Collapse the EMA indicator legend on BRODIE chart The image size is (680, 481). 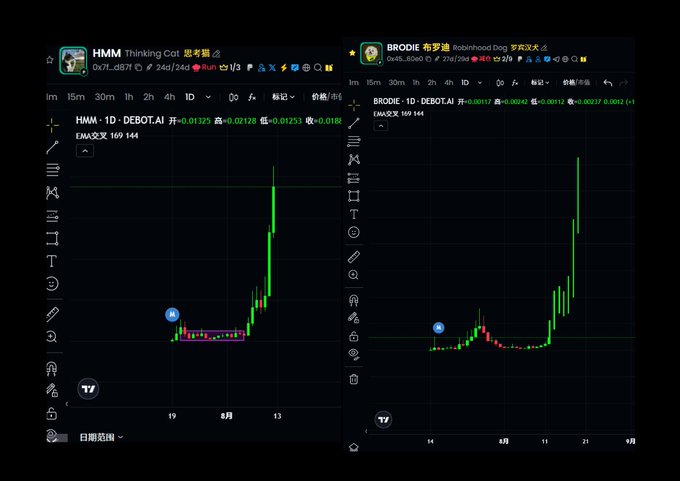pyautogui.click(x=381, y=126)
